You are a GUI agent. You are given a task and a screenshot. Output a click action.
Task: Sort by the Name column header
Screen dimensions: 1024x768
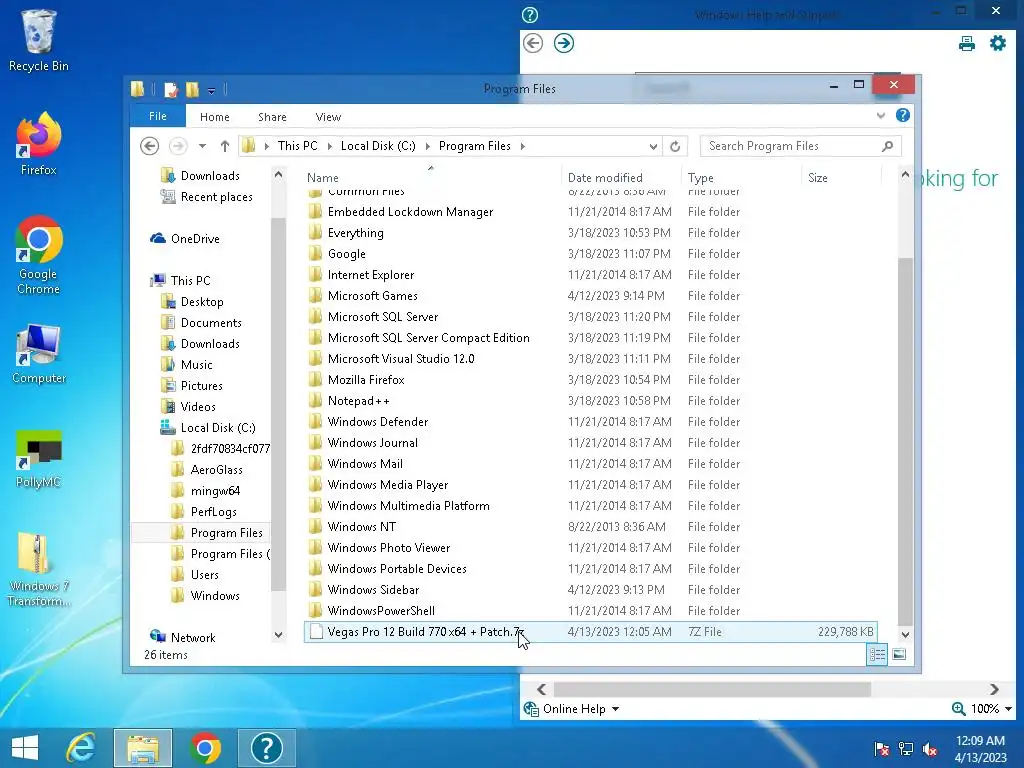[431, 178]
